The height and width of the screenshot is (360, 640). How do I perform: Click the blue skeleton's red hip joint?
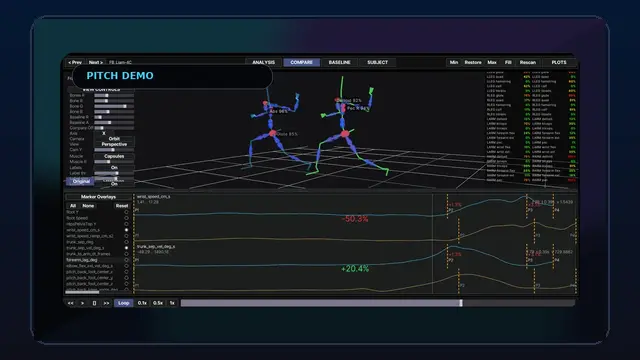pyautogui.click(x=272, y=133)
